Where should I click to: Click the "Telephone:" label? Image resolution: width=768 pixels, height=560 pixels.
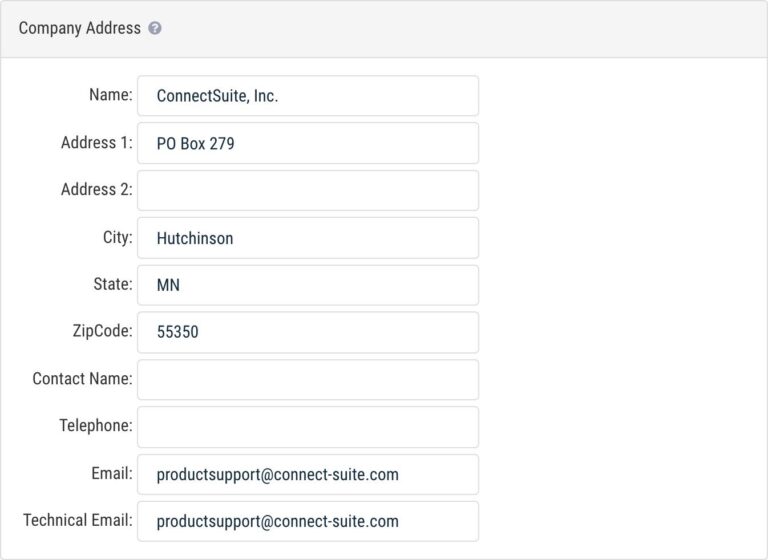click(x=95, y=427)
